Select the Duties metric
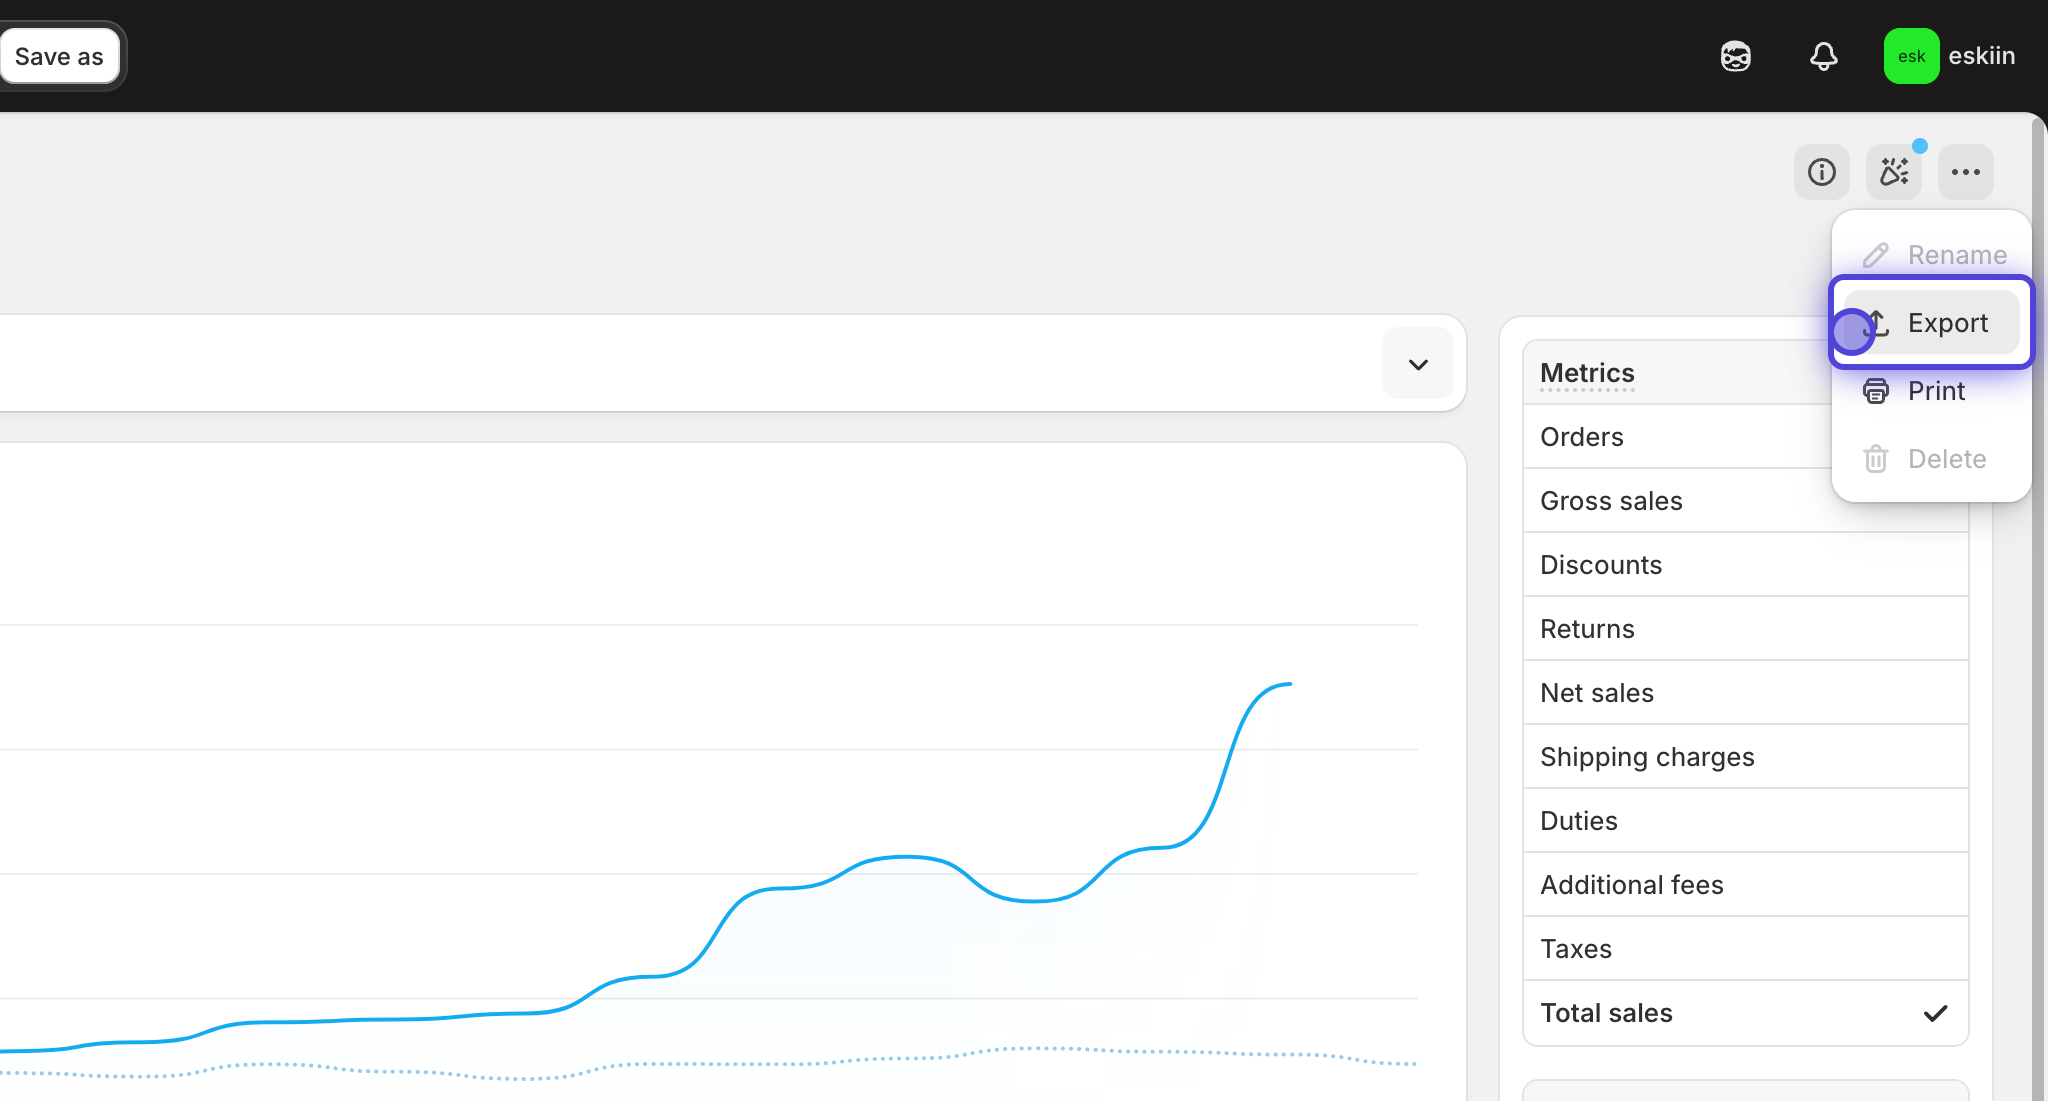Viewport: 2048px width, 1101px height. click(x=1745, y=821)
